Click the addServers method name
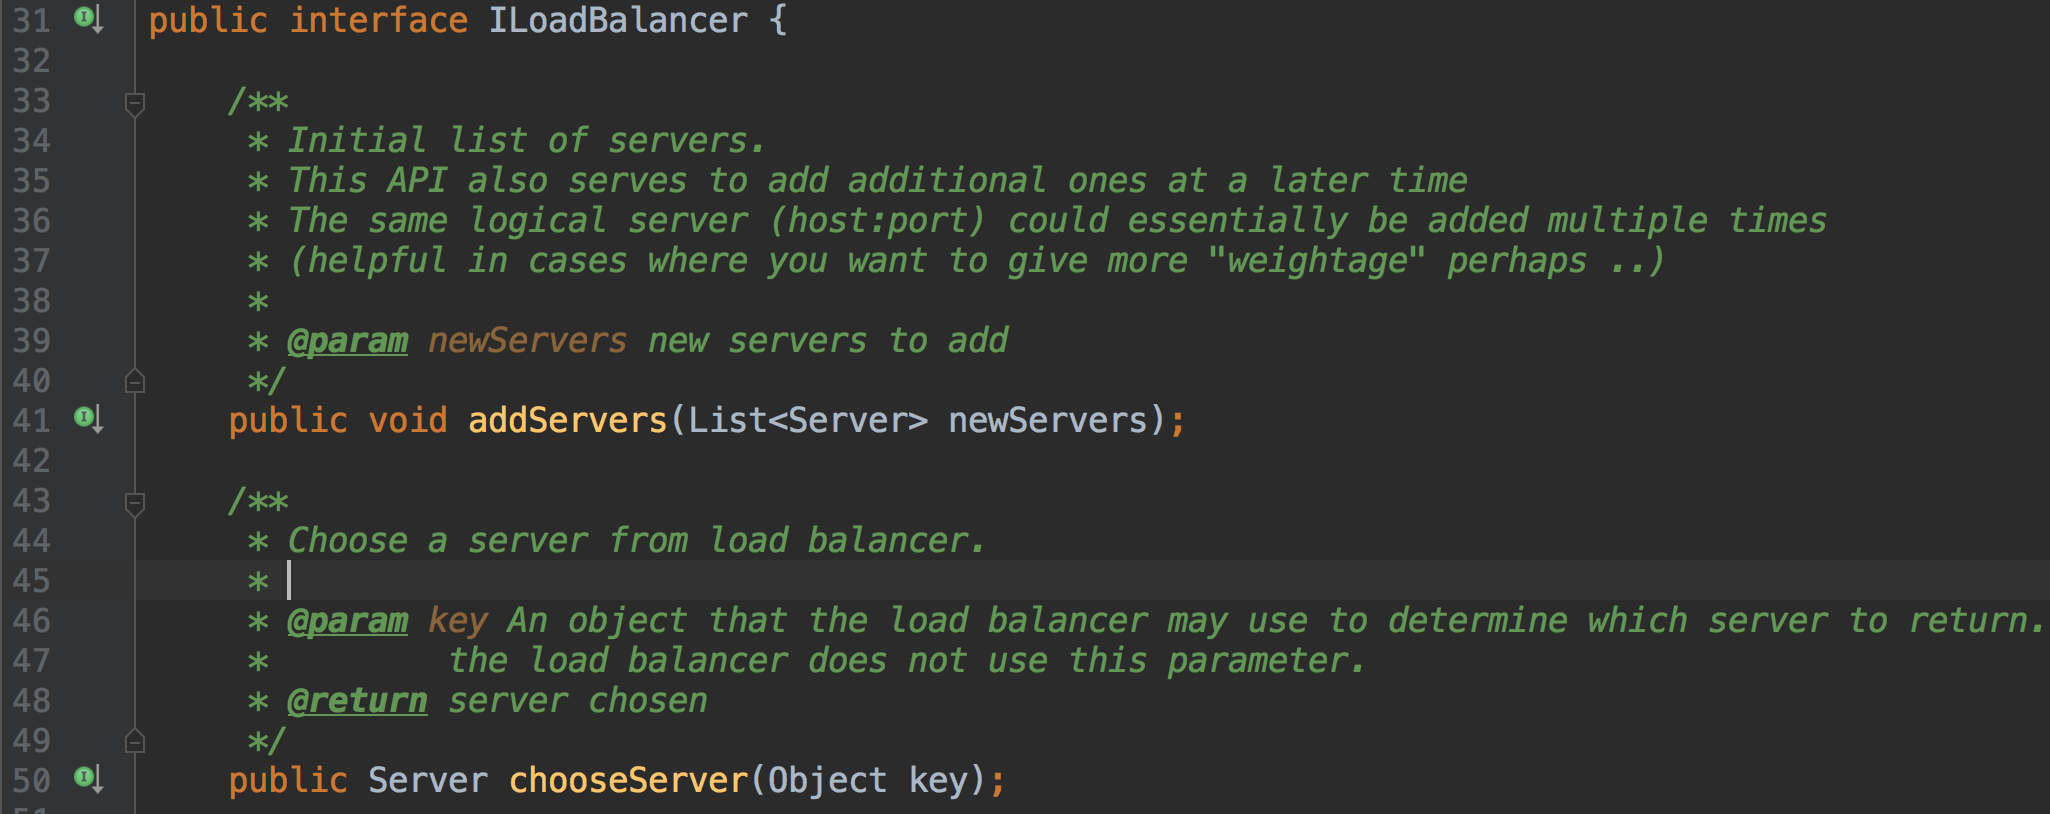 click(x=567, y=421)
